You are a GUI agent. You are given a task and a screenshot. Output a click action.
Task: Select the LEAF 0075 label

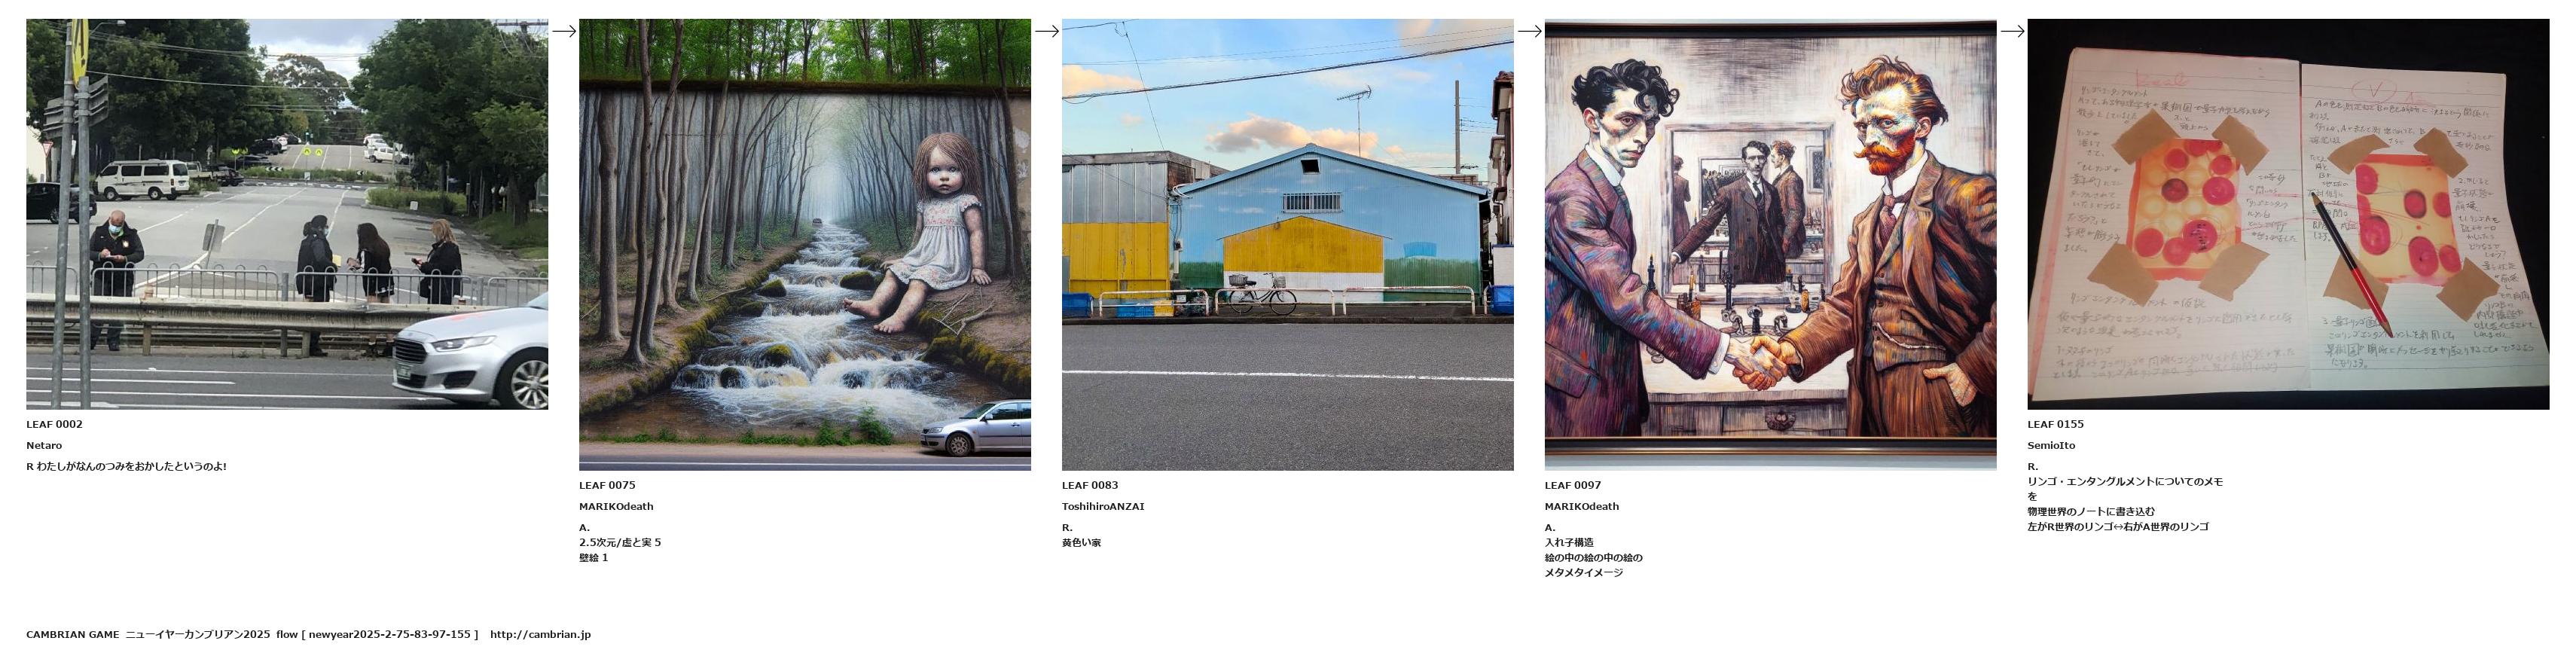pos(607,485)
